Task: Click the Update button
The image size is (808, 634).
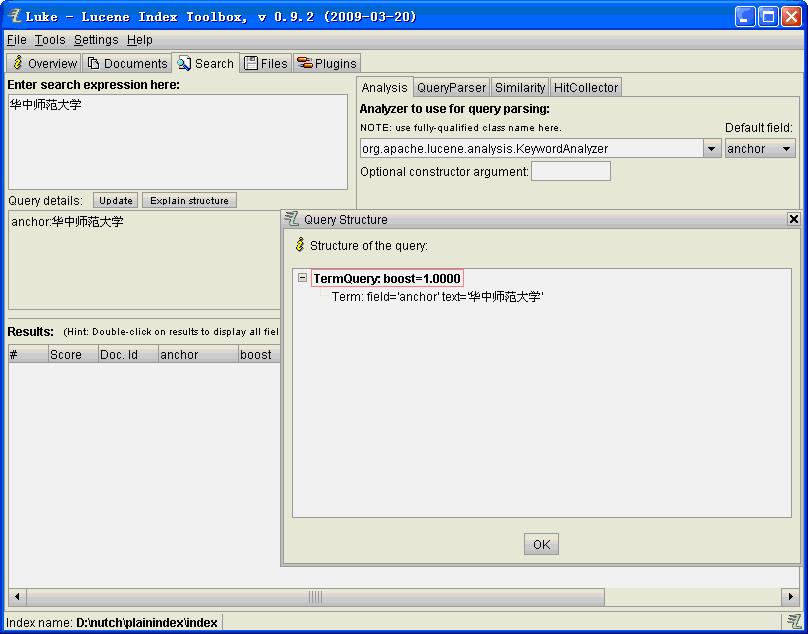Action: 115,201
